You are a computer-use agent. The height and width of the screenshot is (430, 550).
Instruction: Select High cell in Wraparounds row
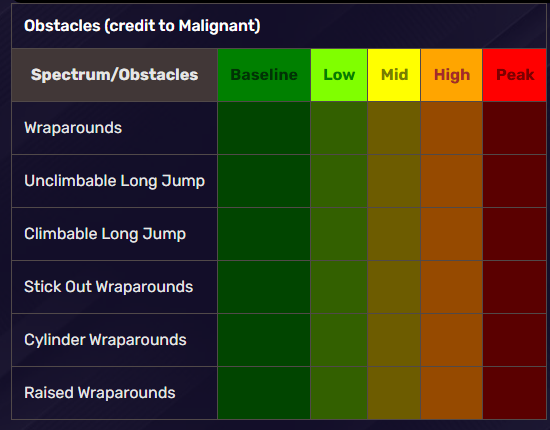coord(451,128)
